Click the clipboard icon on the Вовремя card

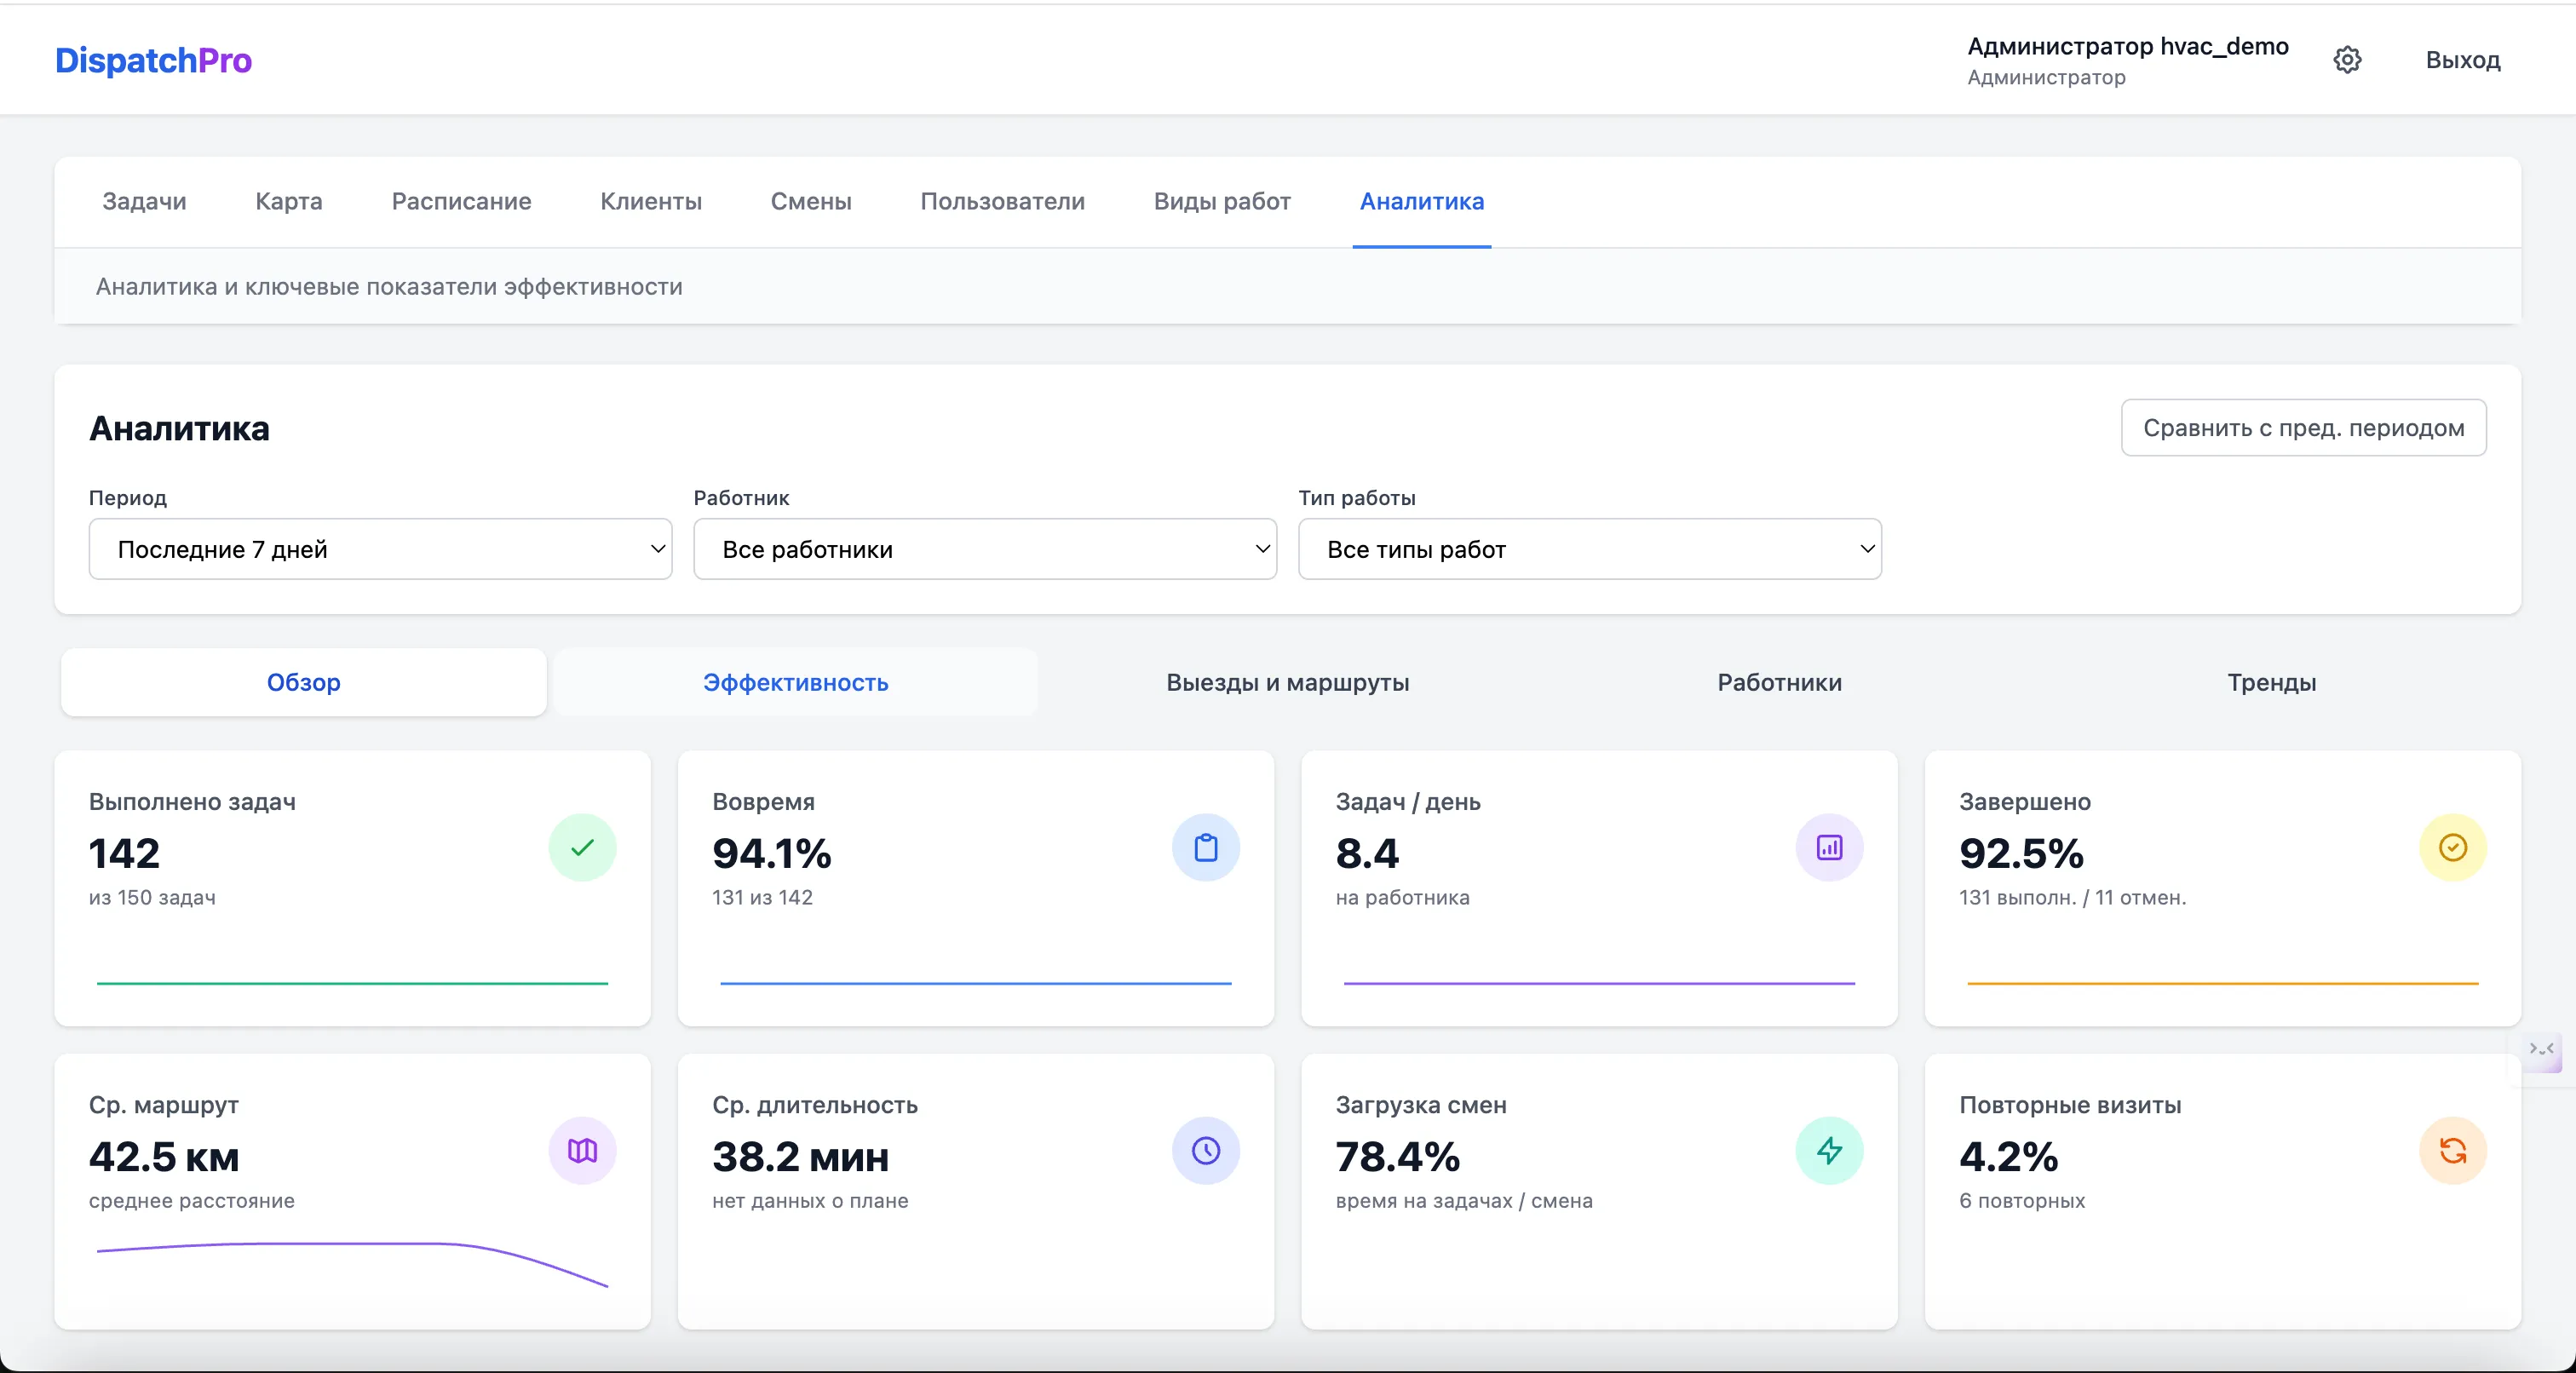coord(1207,848)
